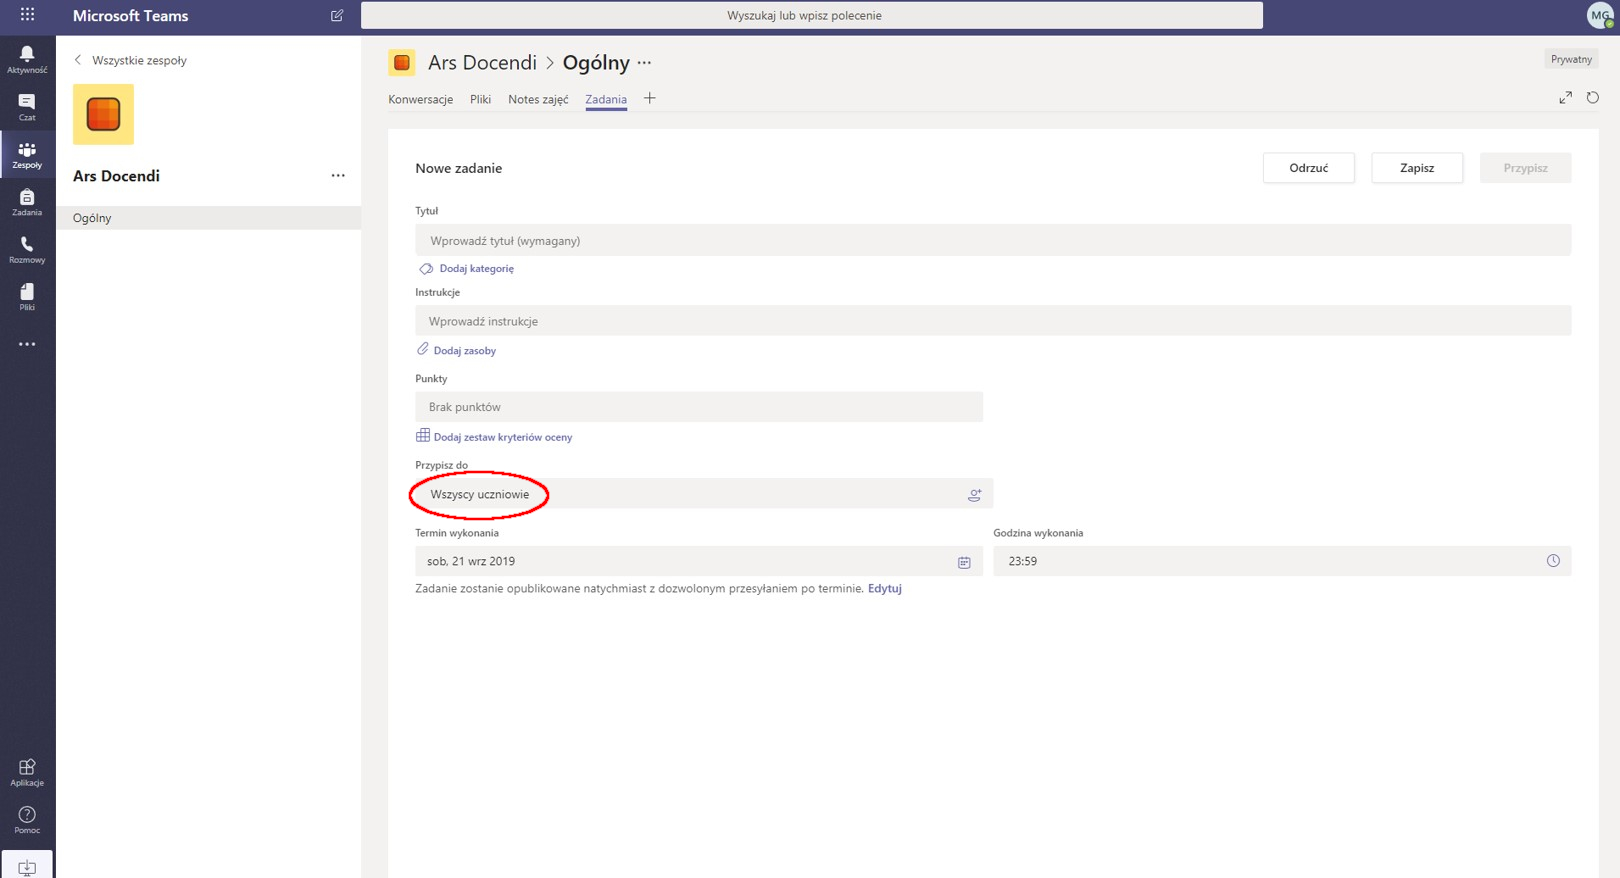Screen dimensions: 1620x878
Task: Switch to the Pliki tab
Action: 481,99
